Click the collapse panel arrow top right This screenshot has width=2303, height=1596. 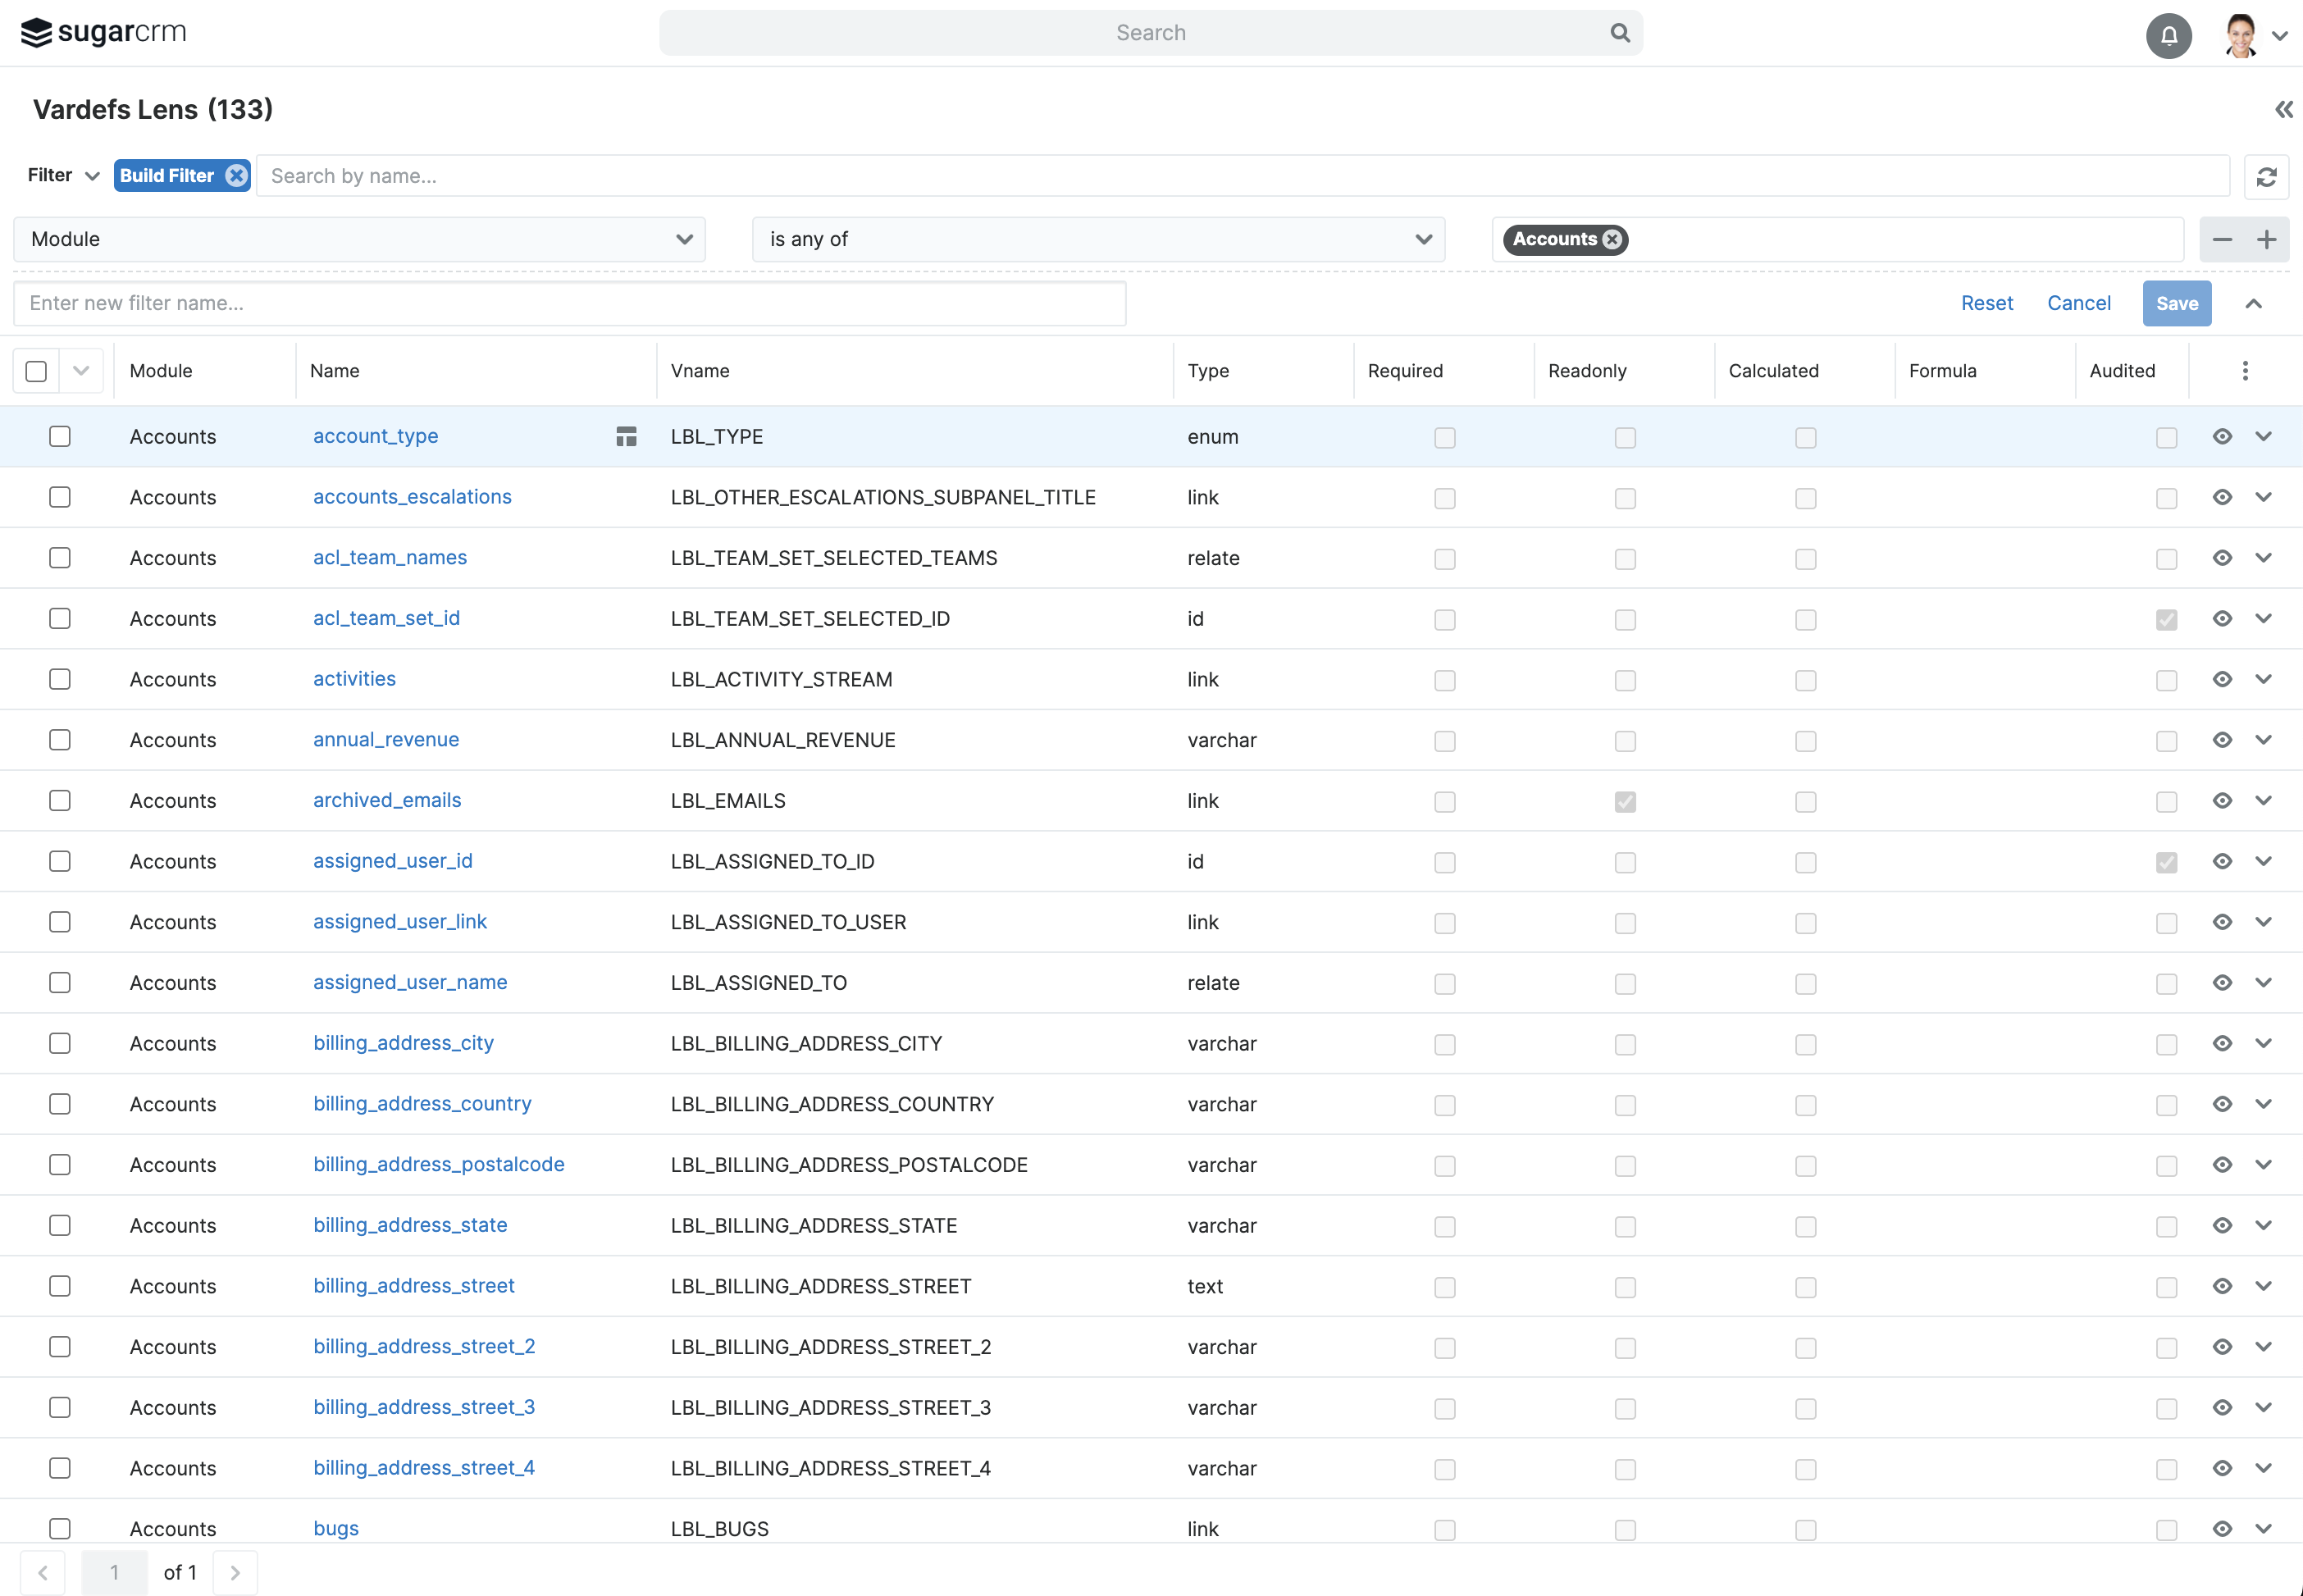(x=2286, y=108)
